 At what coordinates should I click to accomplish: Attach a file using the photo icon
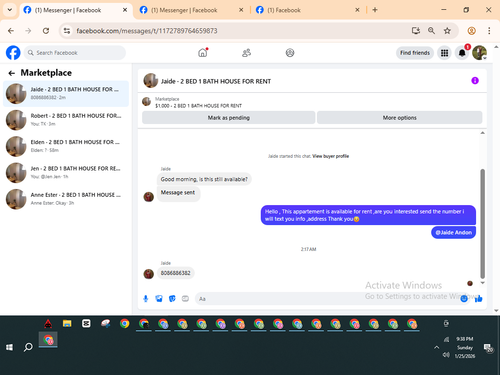coord(159,299)
